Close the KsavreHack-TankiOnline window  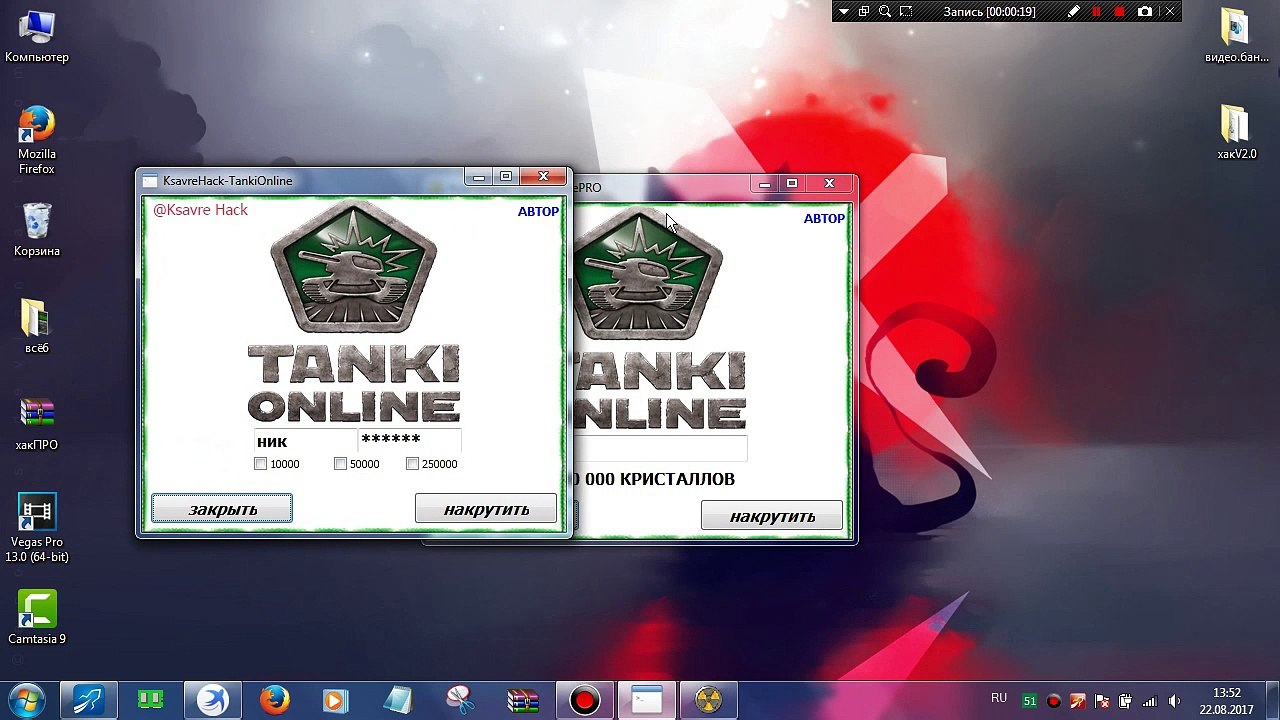click(x=543, y=178)
